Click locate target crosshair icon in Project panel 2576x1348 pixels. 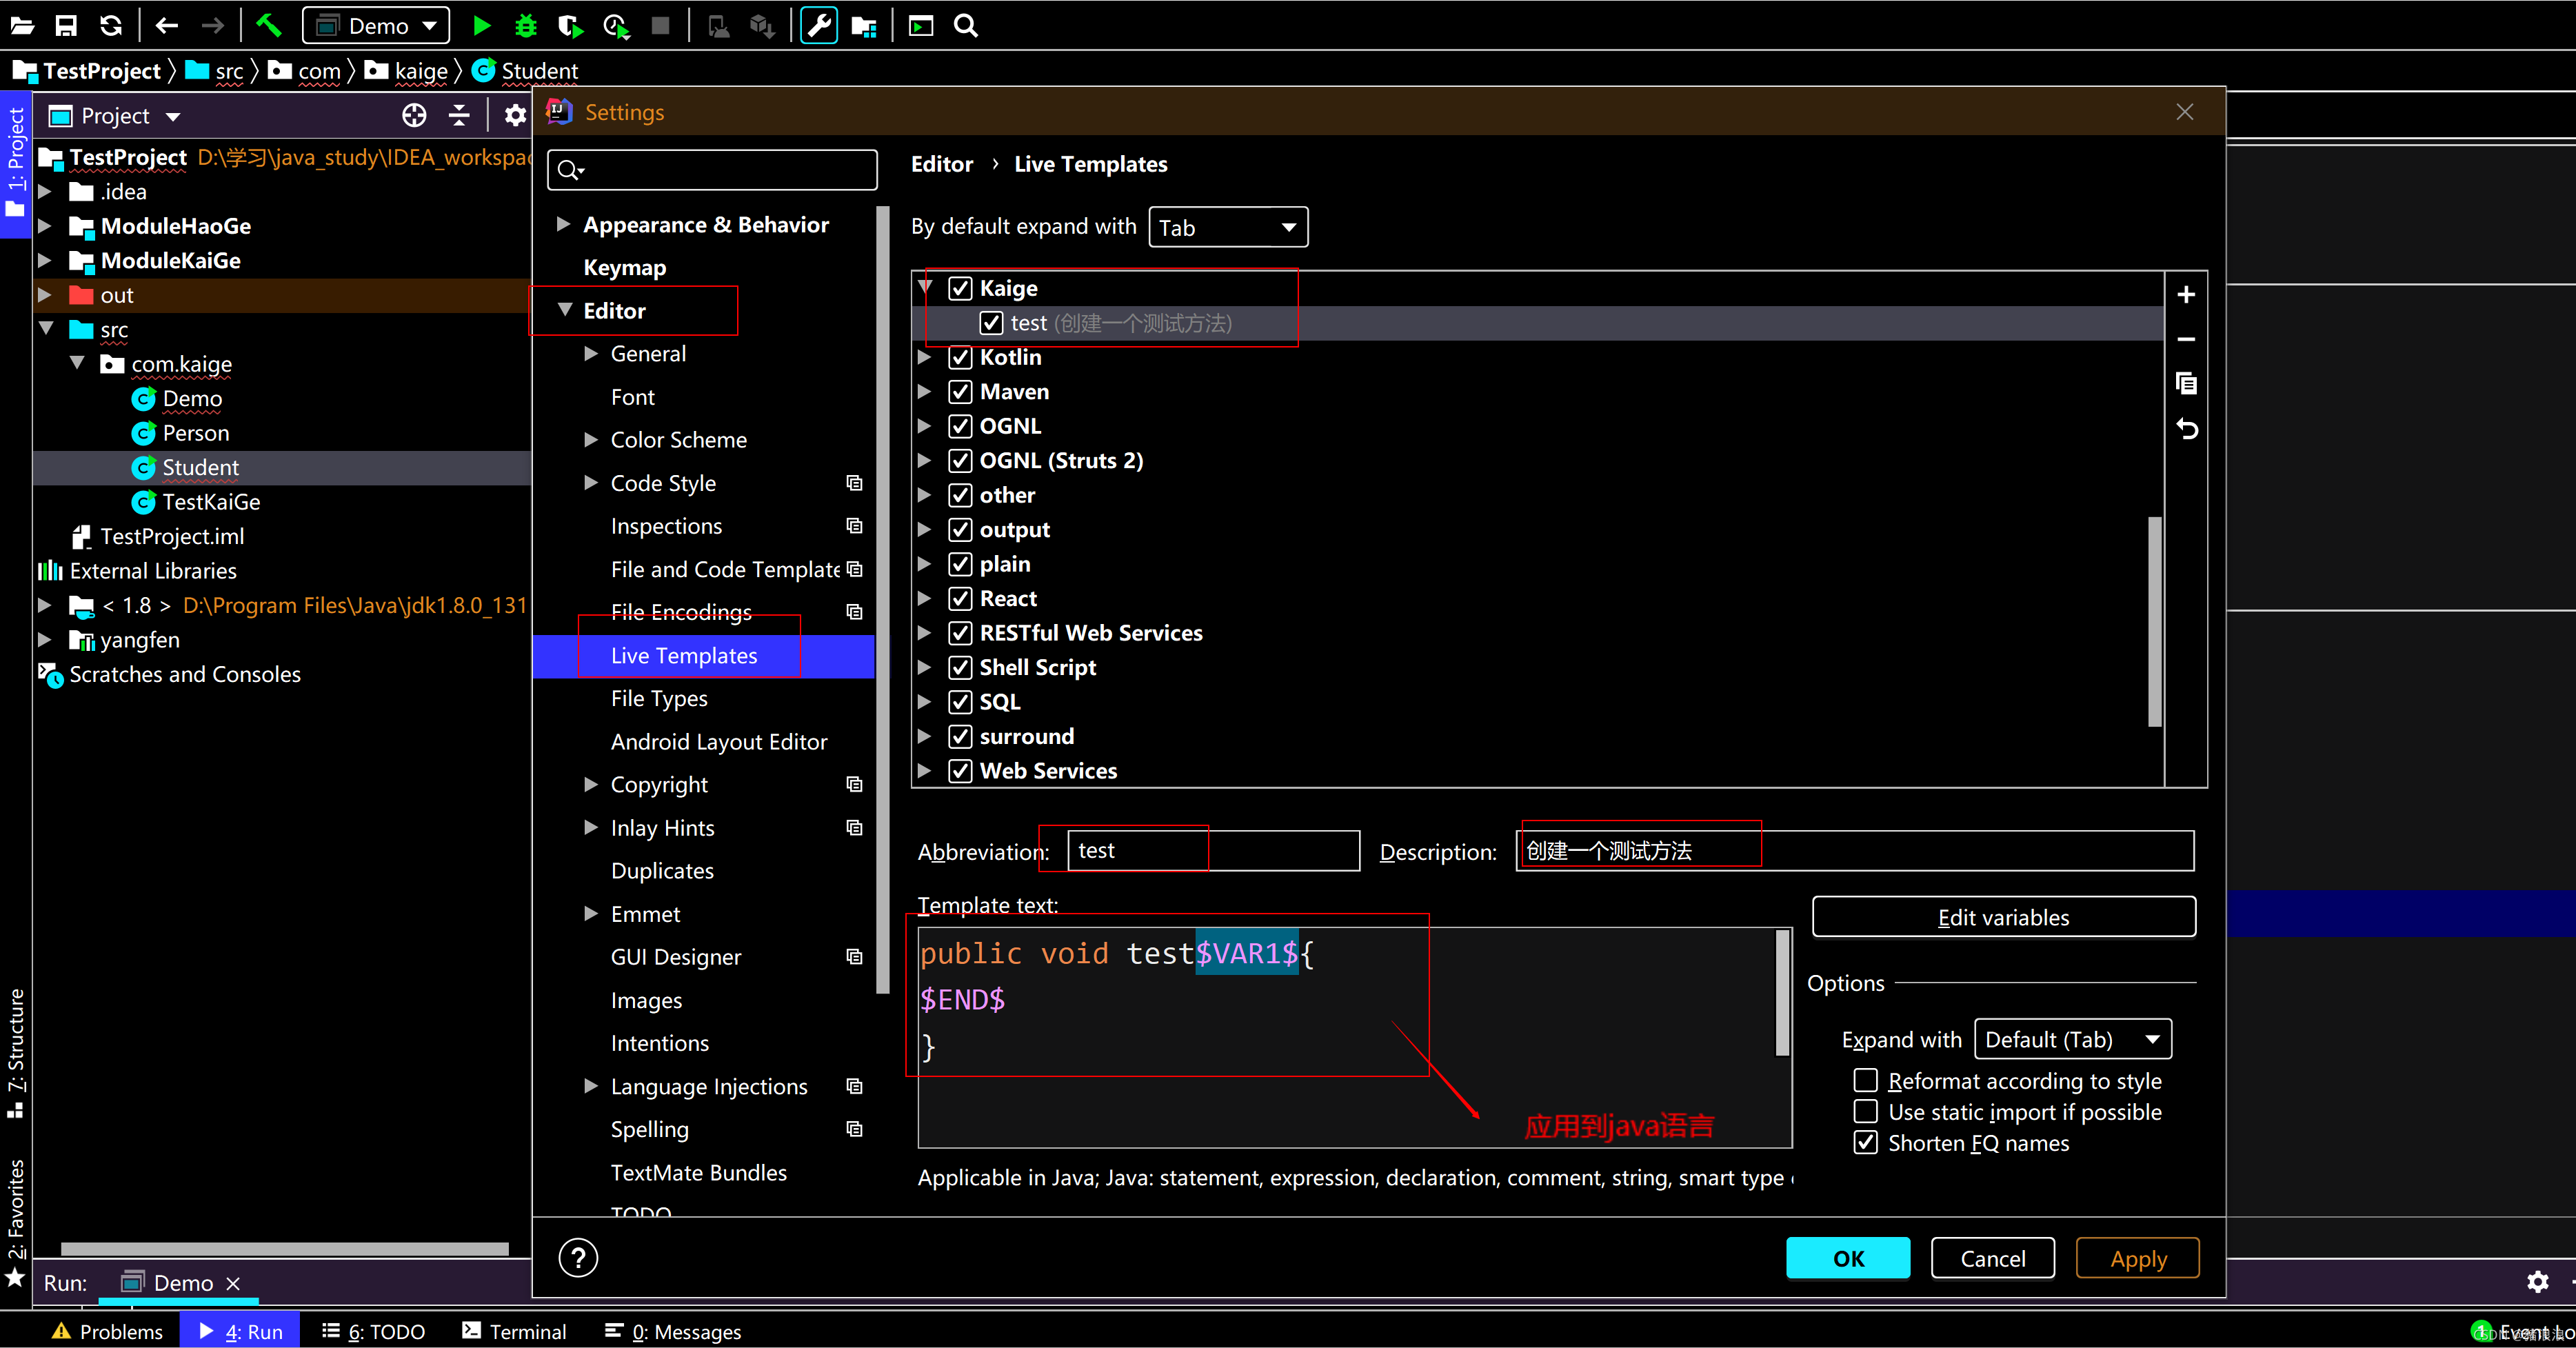414,116
